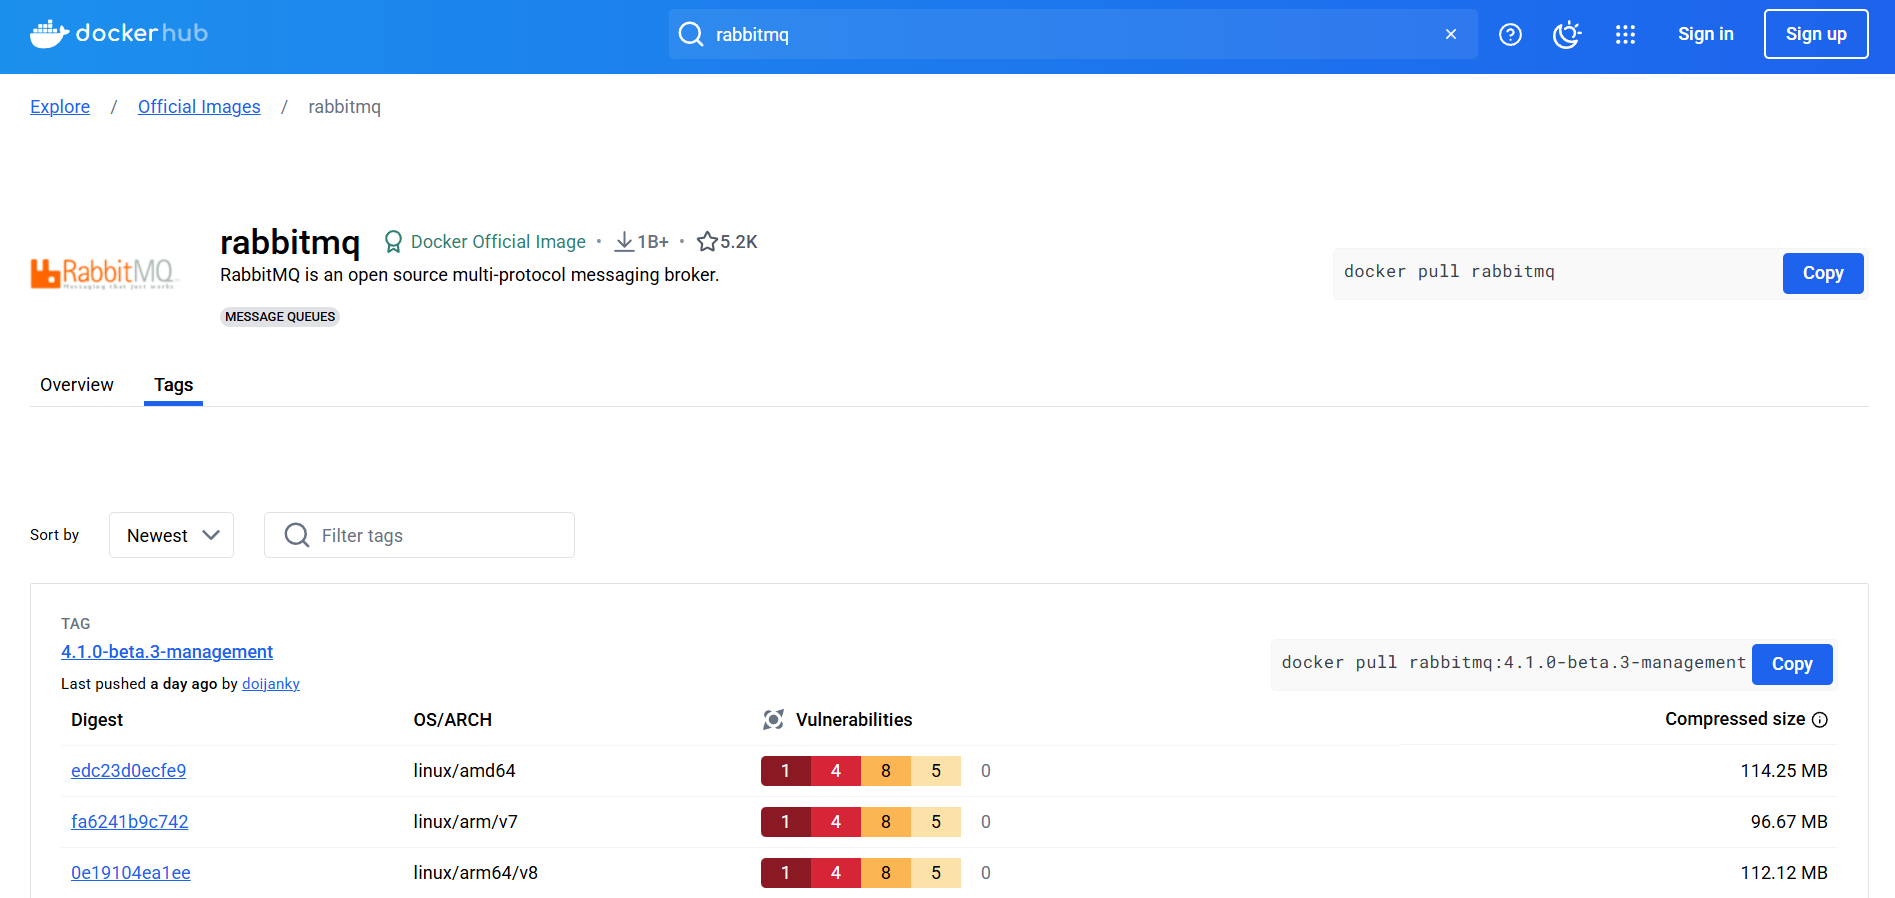Click the Docker Official Image badge
The image size is (1895, 898).
[486, 242]
